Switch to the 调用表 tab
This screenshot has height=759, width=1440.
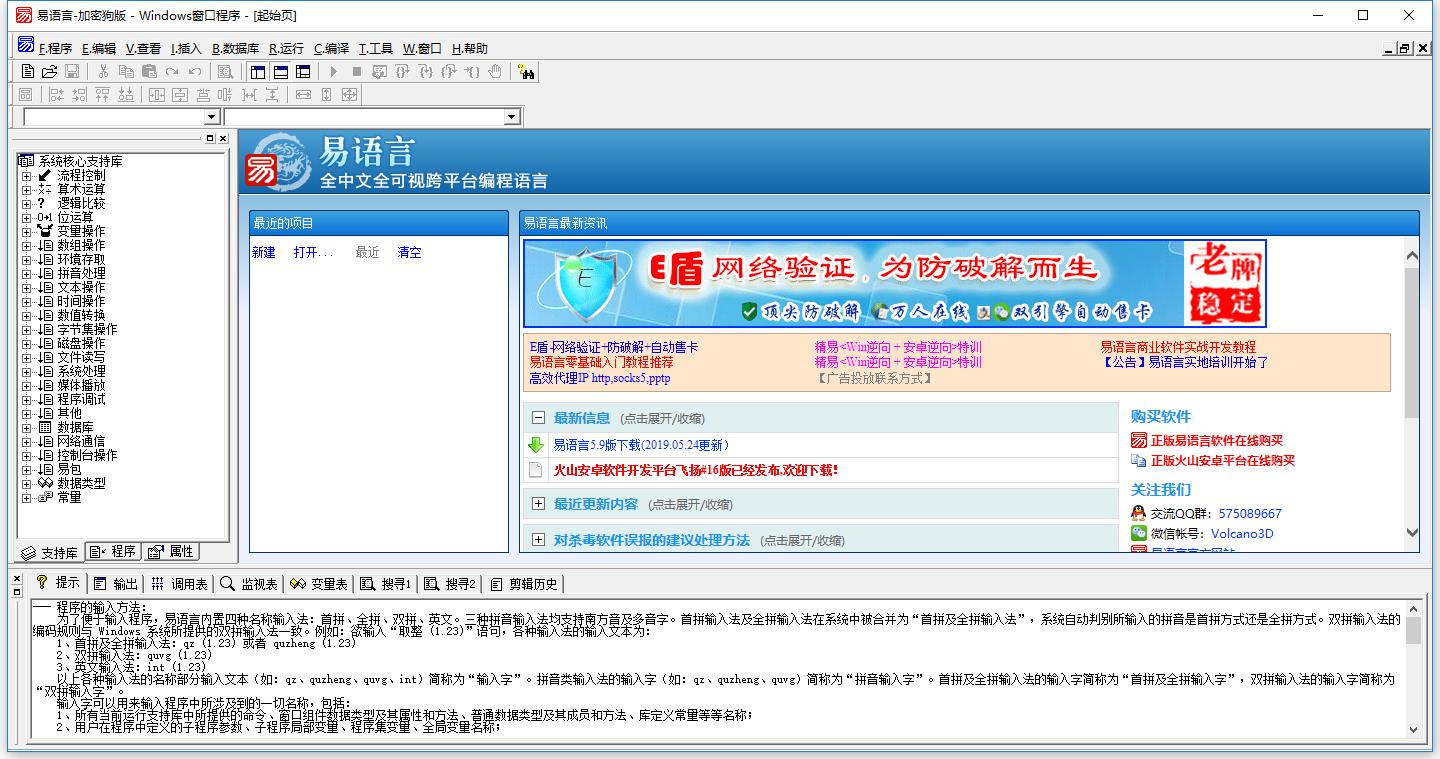click(x=179, y=583)
